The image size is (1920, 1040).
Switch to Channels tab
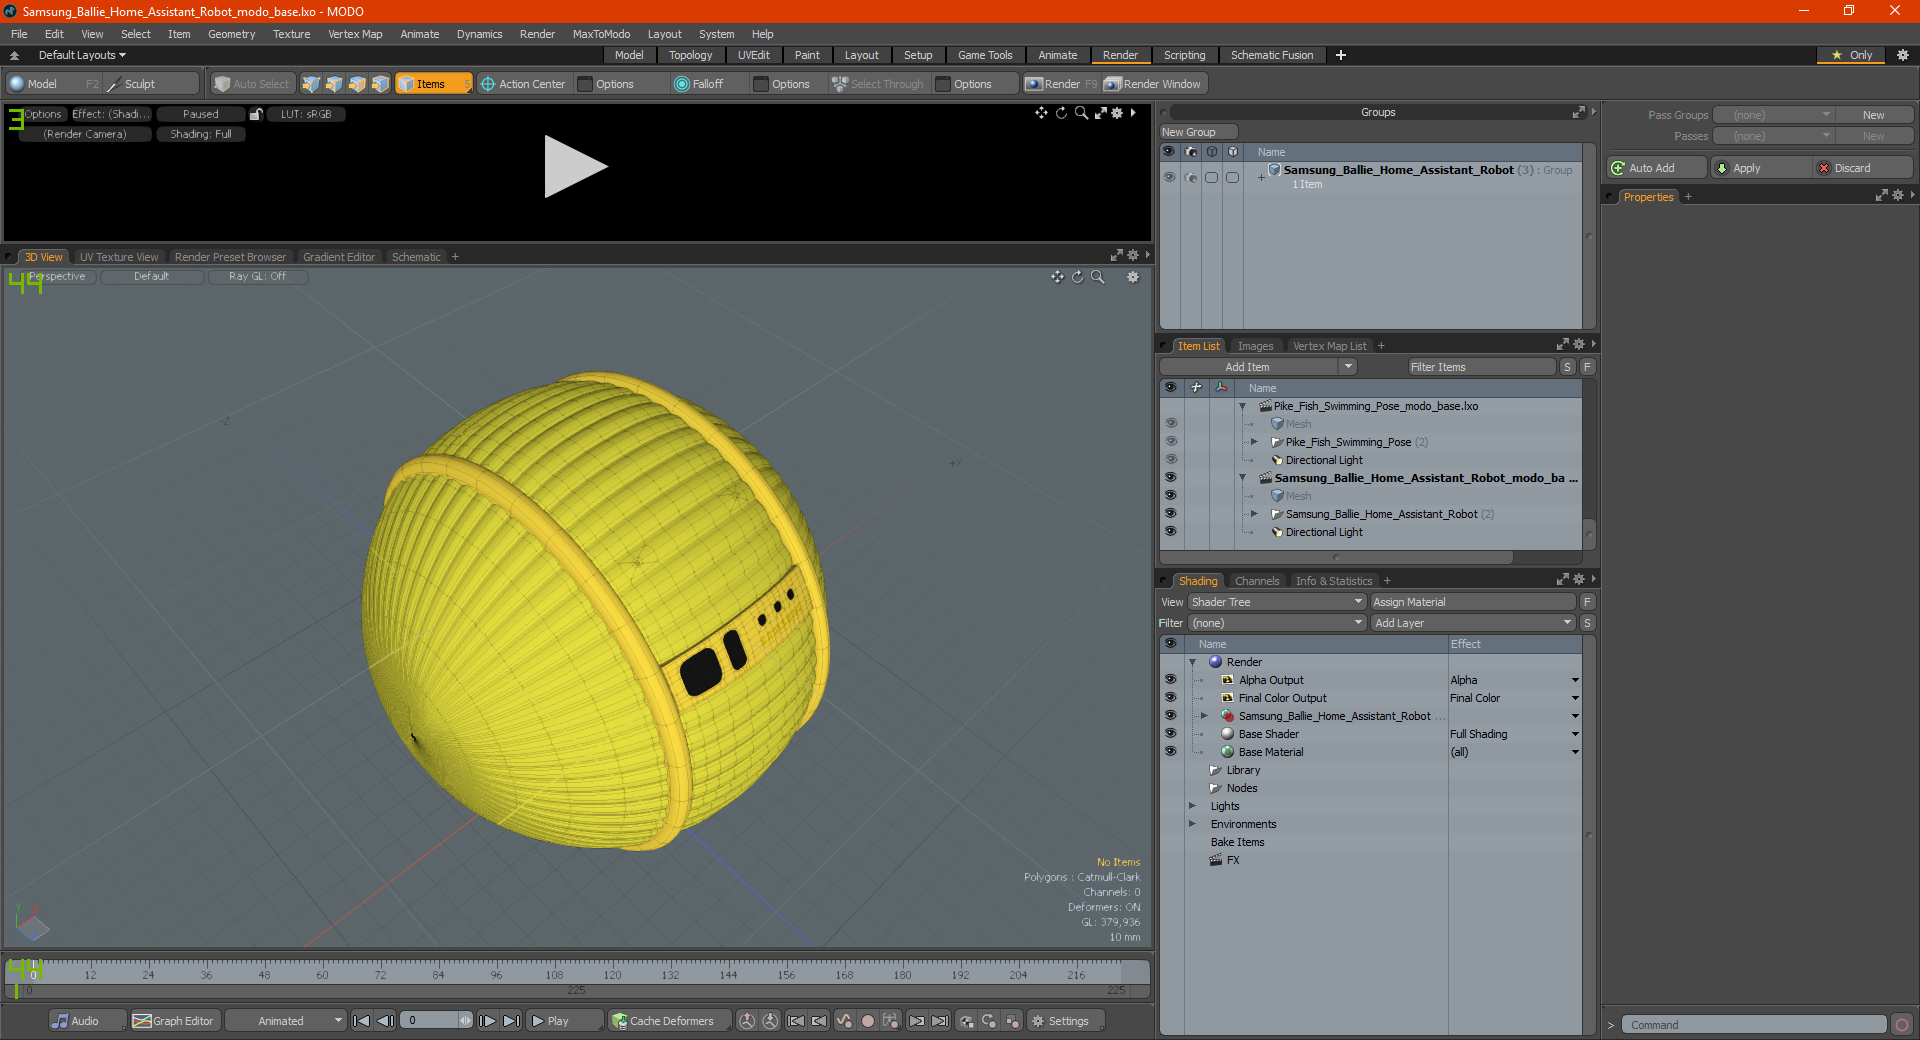[x=1256, y=581]
